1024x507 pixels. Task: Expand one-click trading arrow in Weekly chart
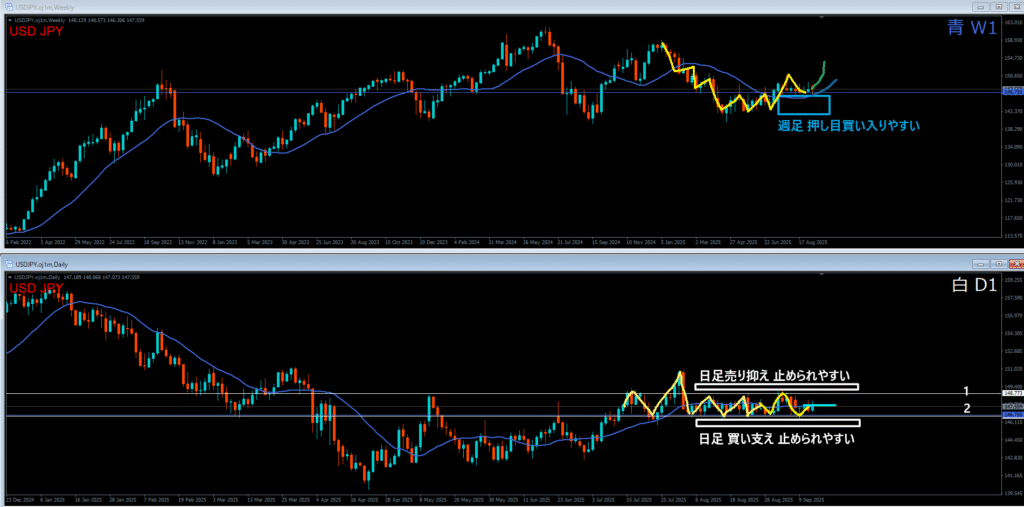point(9,20)
